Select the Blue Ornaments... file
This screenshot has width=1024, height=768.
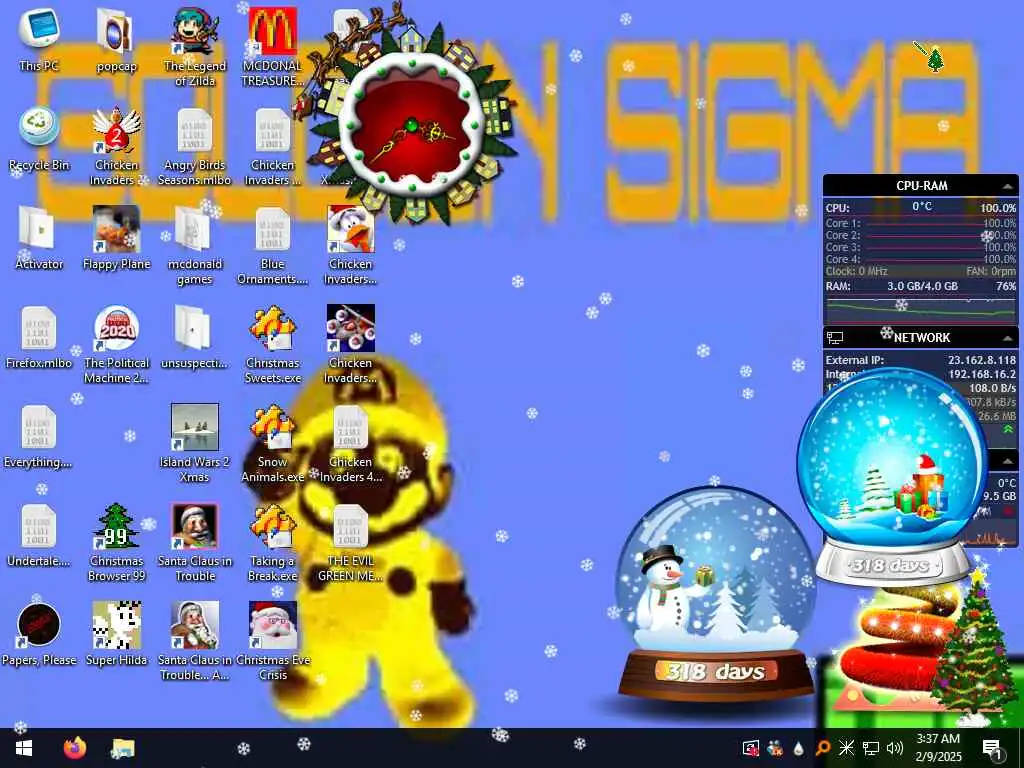(272, 246)
